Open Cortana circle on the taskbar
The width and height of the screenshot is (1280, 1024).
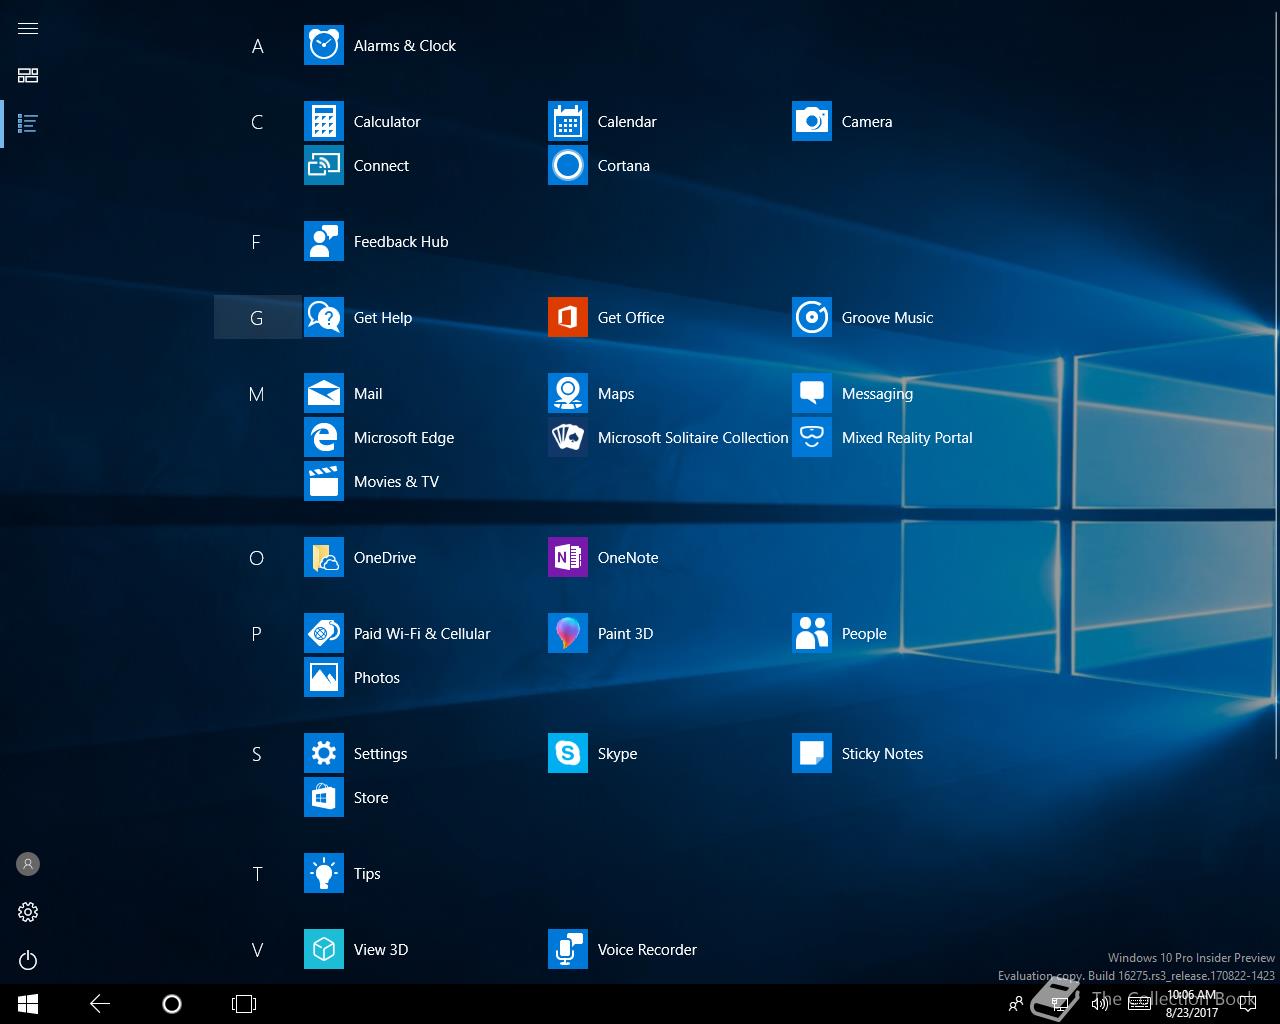coord(172,1004)
